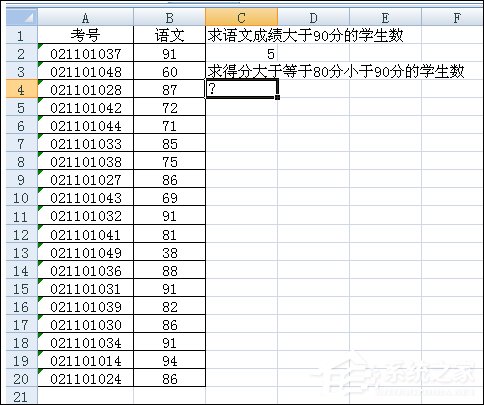Select score 69 in row 10
This screenshot has height=405, width=484.
tap(169, 197)
